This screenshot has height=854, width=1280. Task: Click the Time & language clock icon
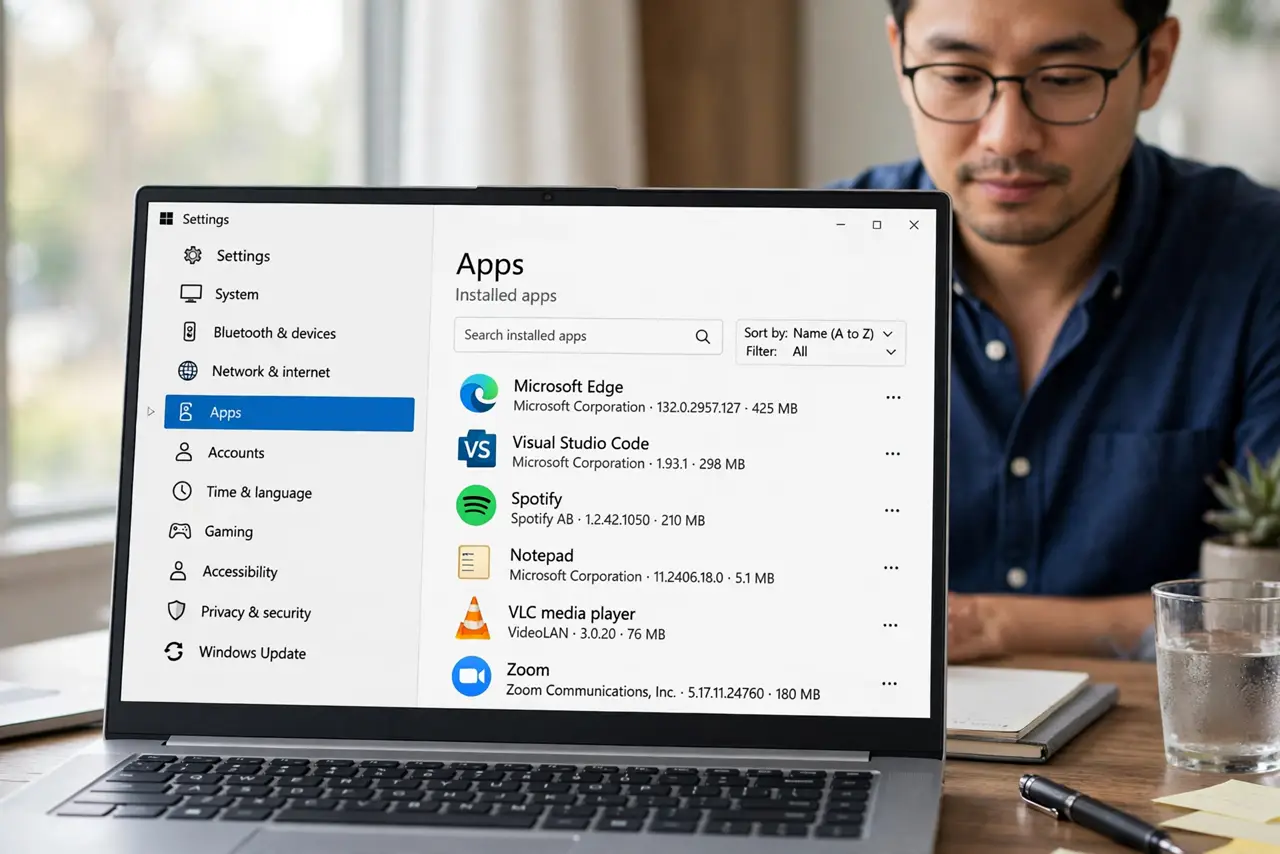click(182, 491)
